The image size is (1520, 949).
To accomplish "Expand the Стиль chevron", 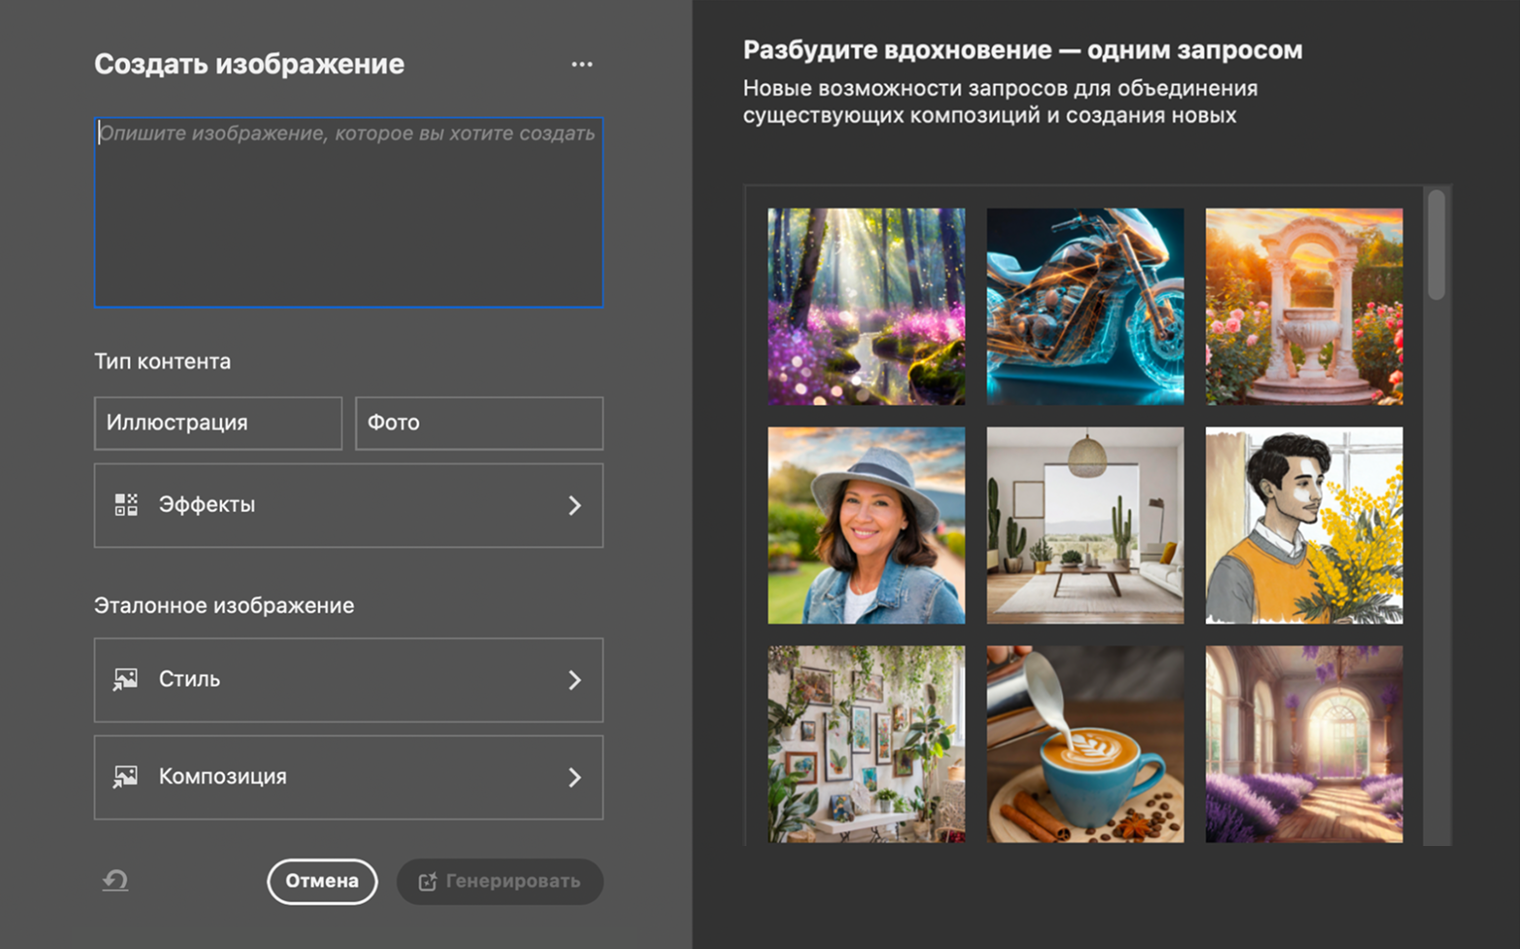I will [575, 680].
